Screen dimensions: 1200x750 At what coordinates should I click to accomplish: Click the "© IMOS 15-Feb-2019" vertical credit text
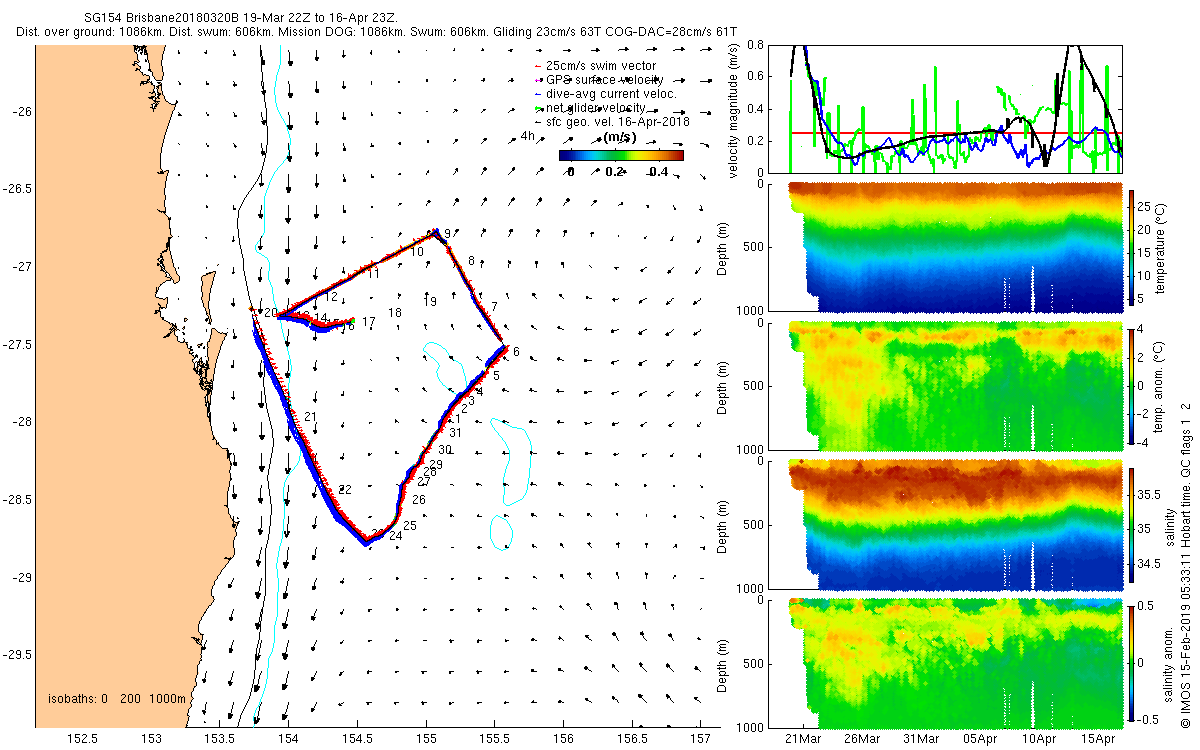(x=1185, y=666)
